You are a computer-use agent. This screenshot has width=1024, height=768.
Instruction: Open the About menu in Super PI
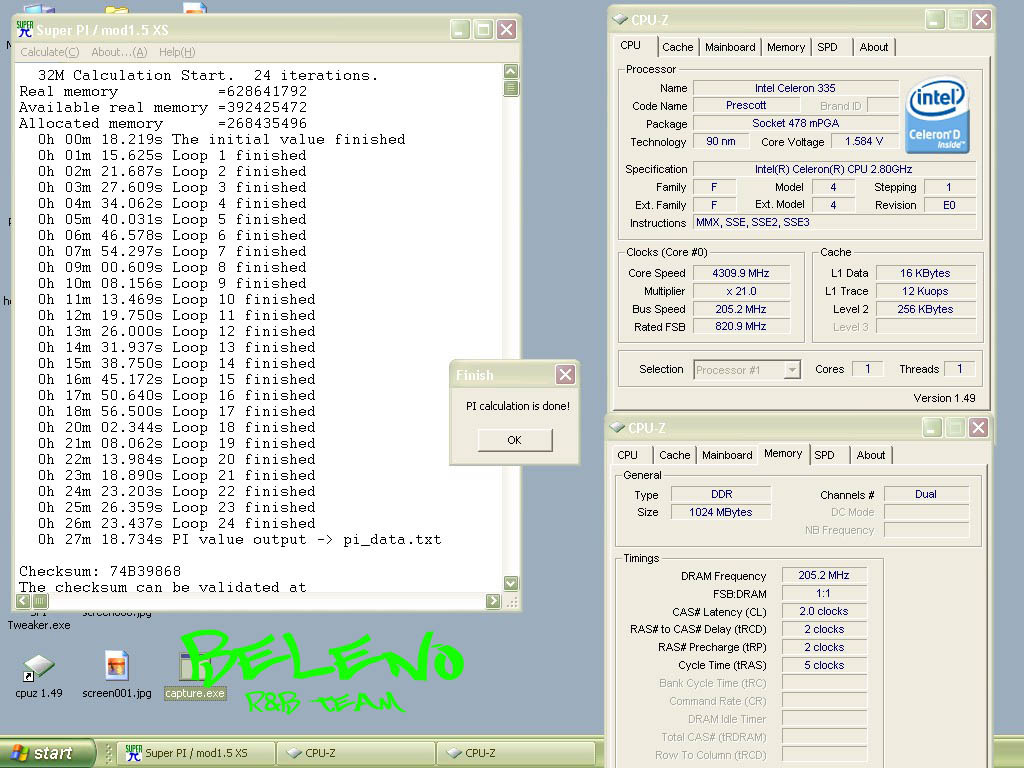click(x=119, y=52)
